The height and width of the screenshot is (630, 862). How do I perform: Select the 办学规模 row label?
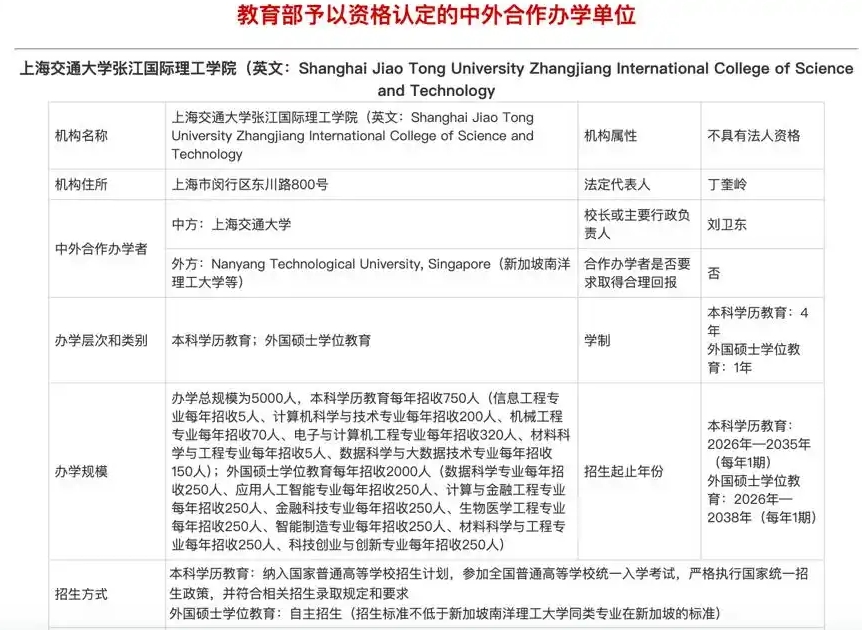coord(81,471)
